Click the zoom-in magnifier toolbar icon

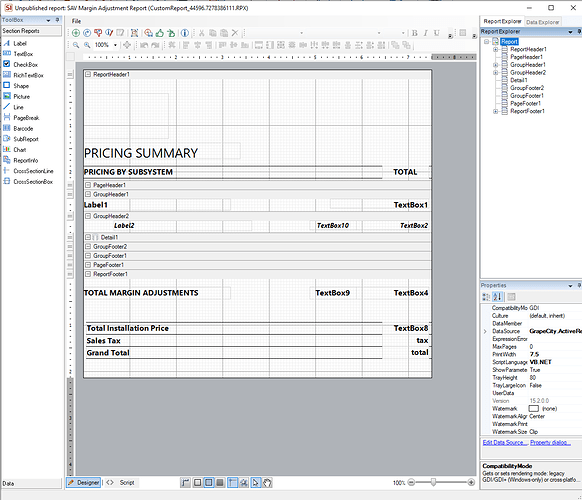87,45
